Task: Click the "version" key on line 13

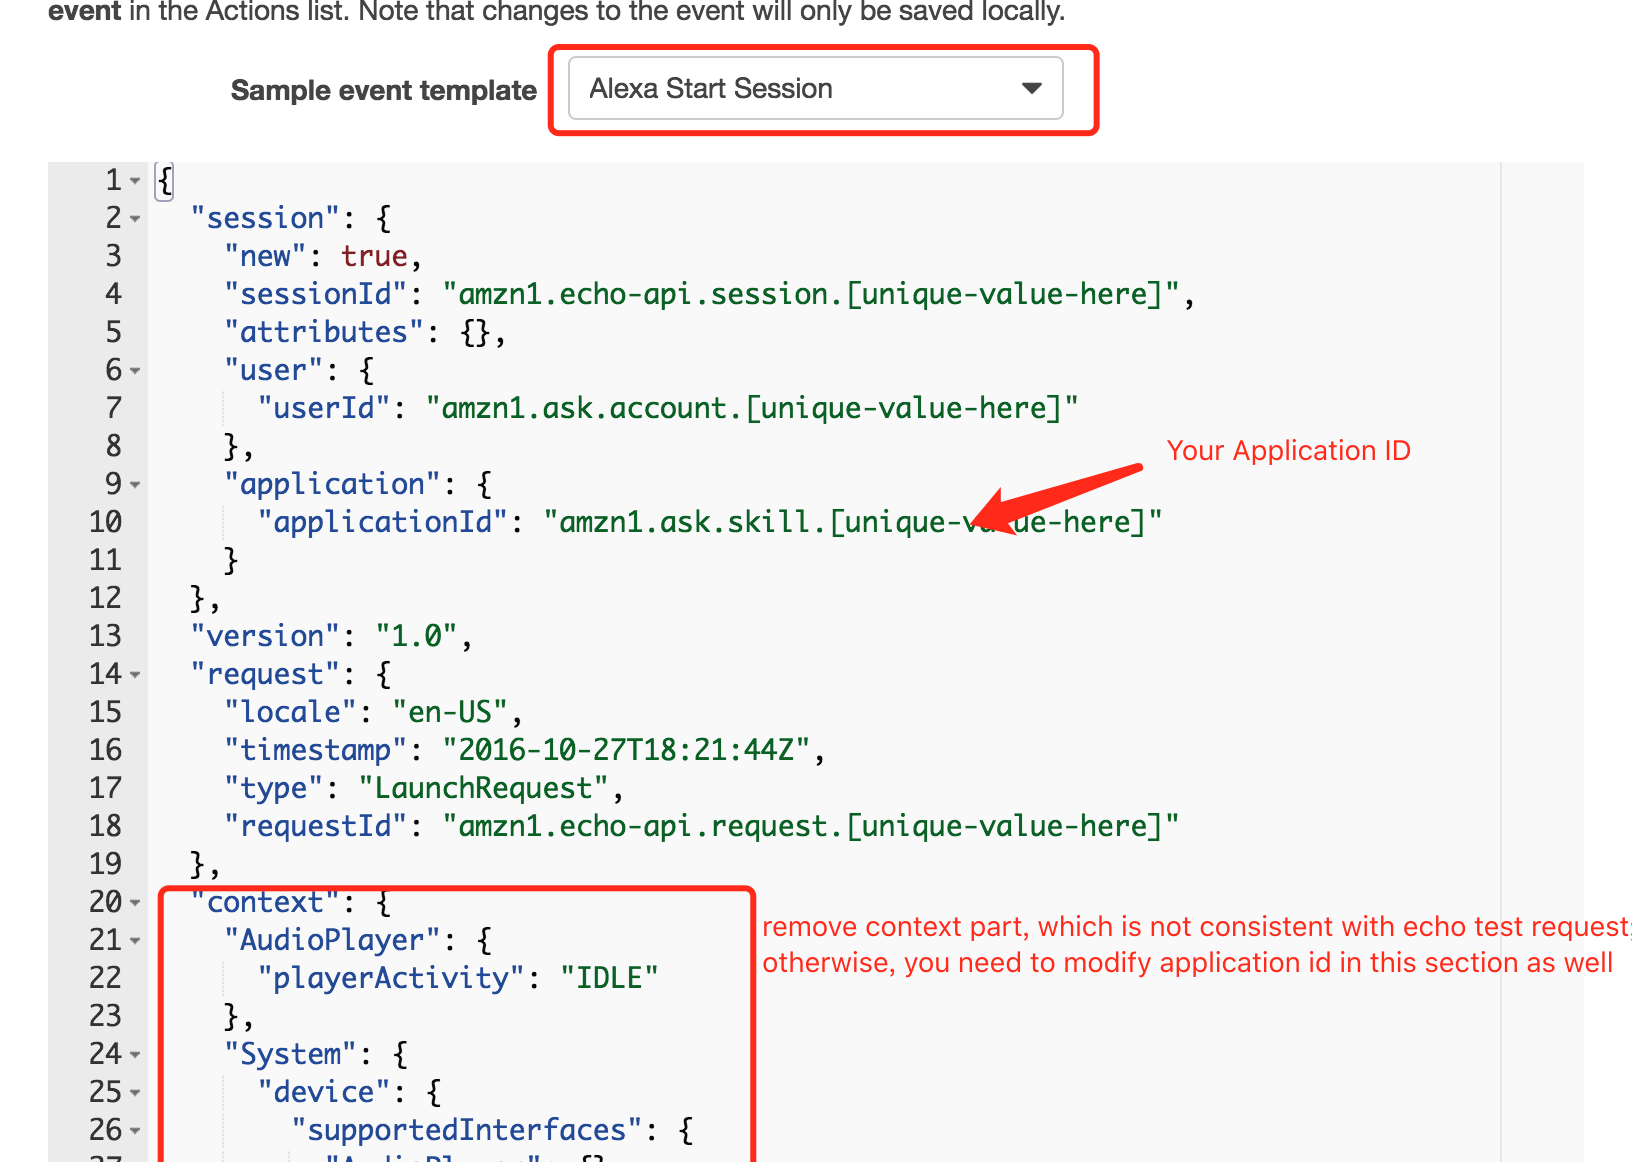Action: [x=265, y=636]
